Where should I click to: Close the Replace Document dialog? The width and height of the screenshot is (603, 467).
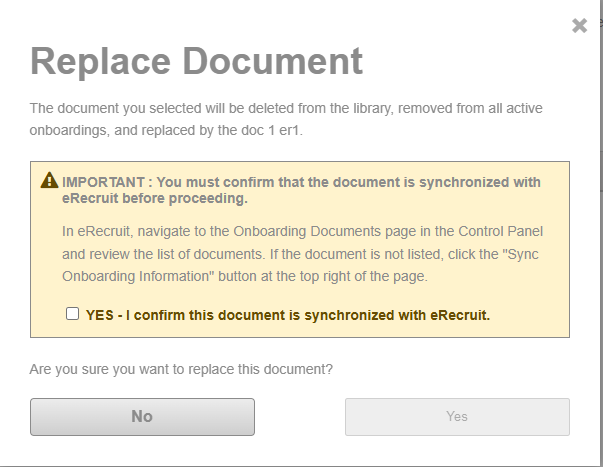click(579, 26)
